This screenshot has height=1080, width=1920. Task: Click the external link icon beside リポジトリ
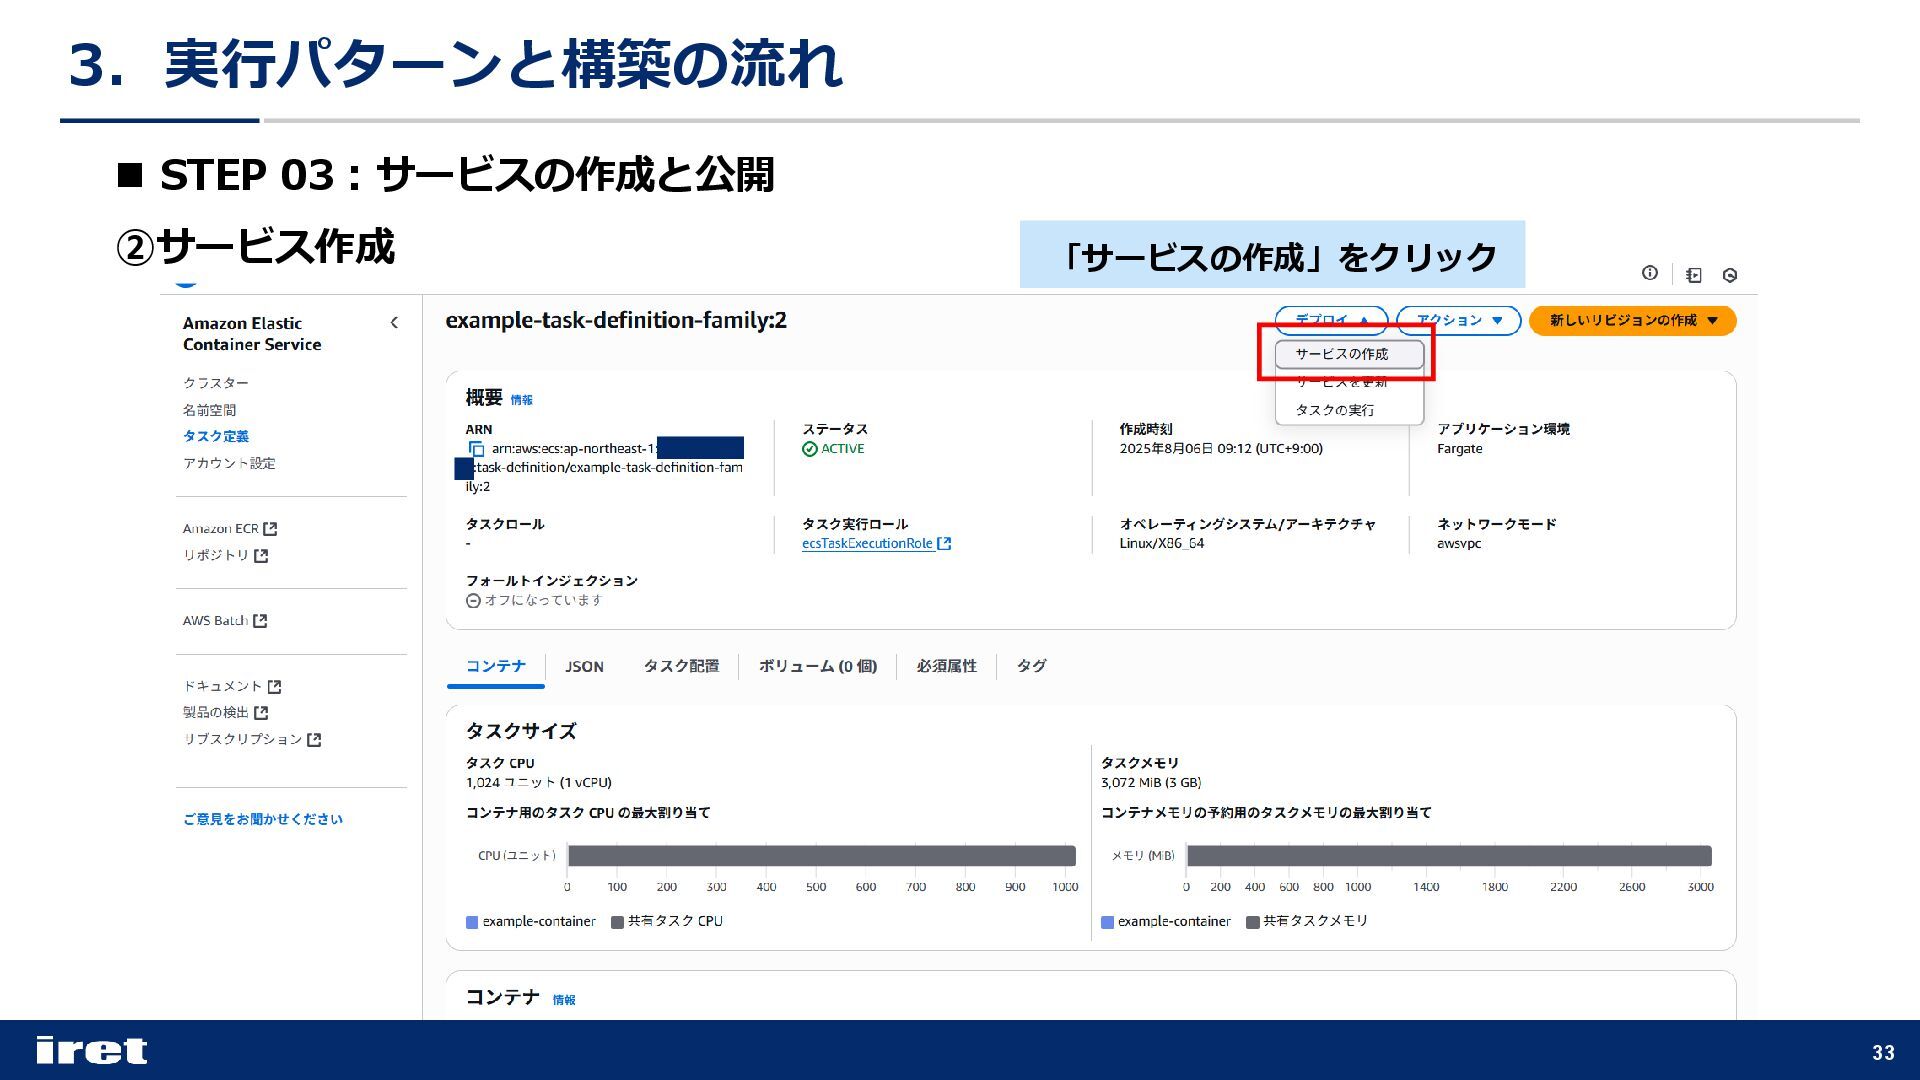tap(261, 556)
